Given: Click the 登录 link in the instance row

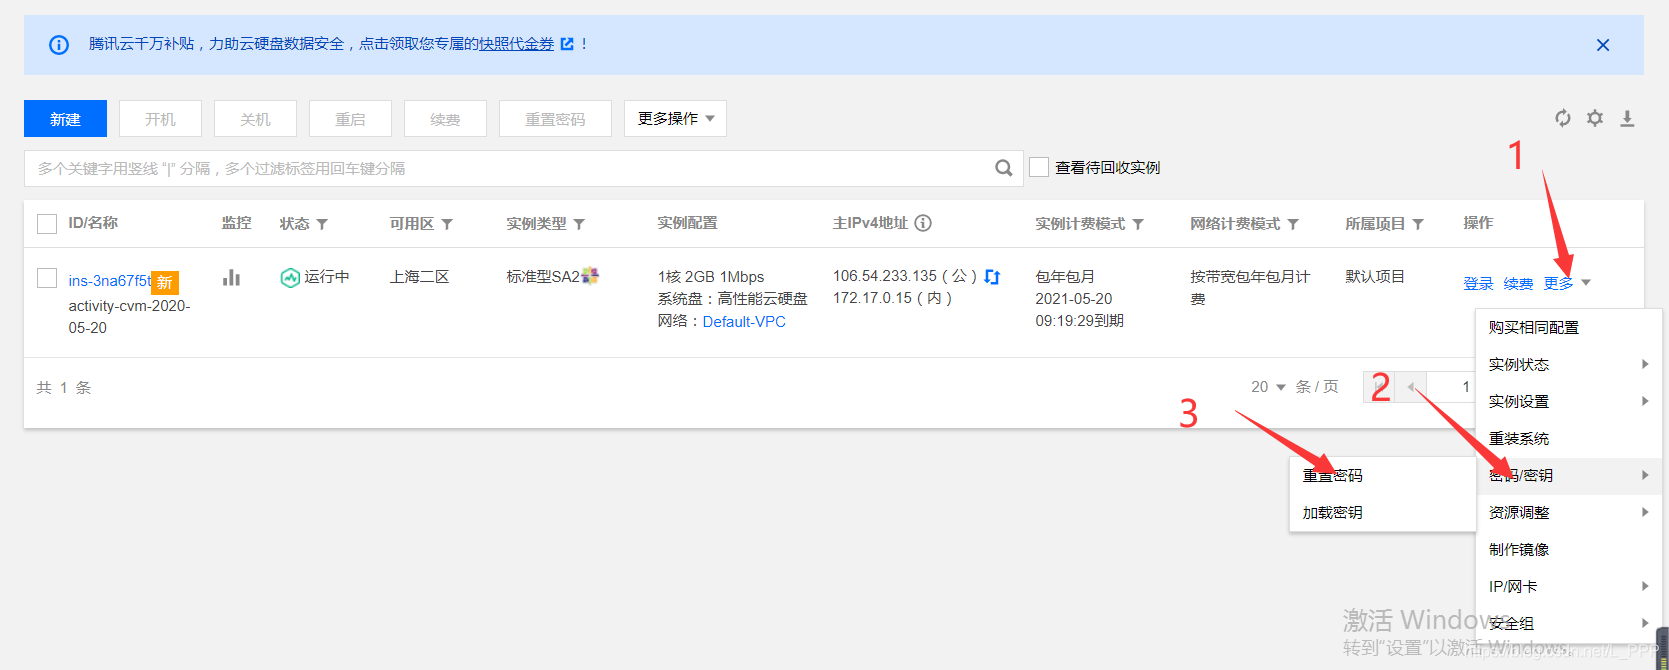Looking at the screenshot, I should (1478, 284).
